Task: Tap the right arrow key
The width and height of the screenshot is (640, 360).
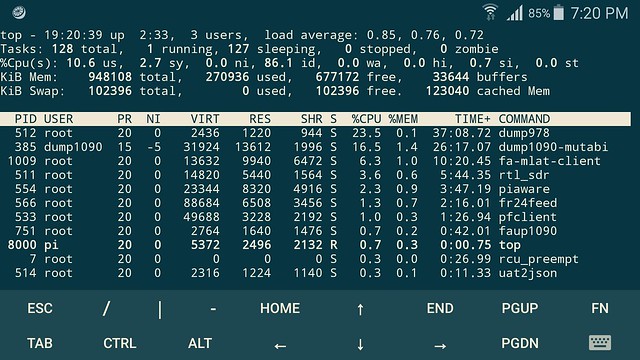Action: [440, 346]
